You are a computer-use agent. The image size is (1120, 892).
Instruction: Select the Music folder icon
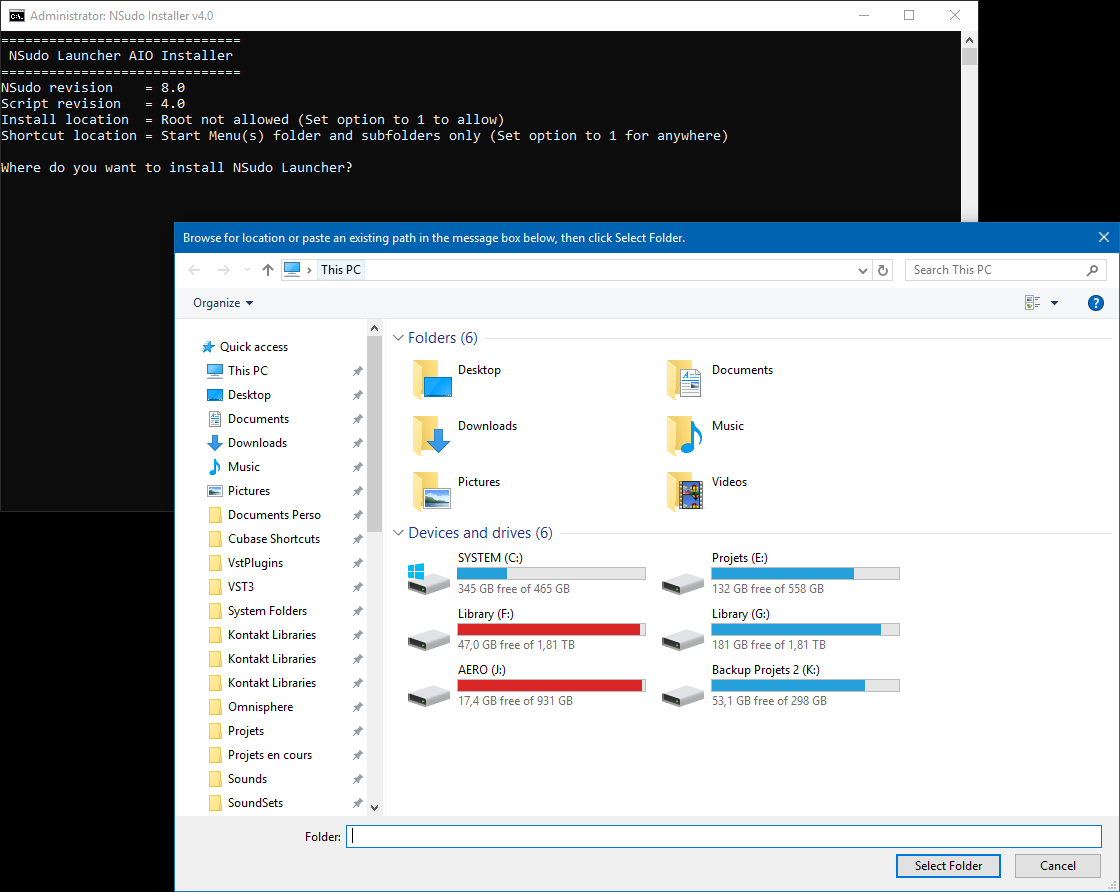click(684, 435)
